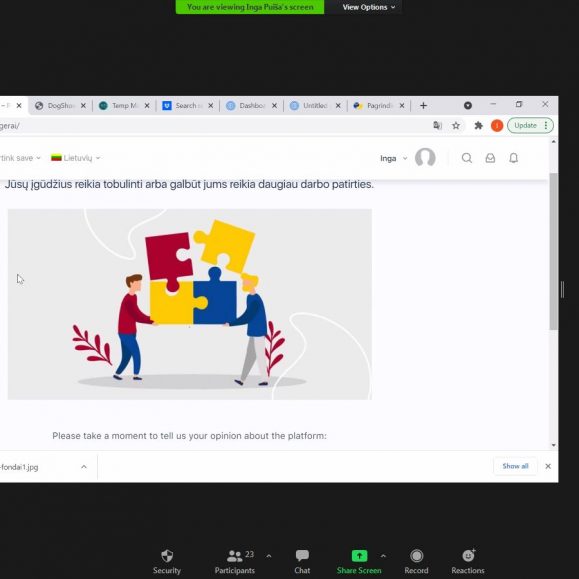The height and width of the screenshot is (579, 579).
Task: Expand the arrow next to Share Screen
Action: 383,556
